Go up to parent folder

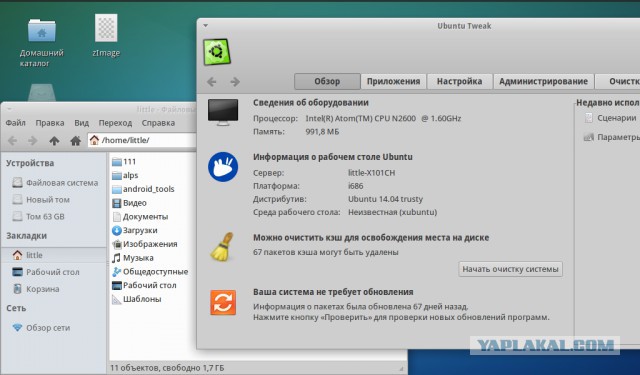(x=54, y=141)
